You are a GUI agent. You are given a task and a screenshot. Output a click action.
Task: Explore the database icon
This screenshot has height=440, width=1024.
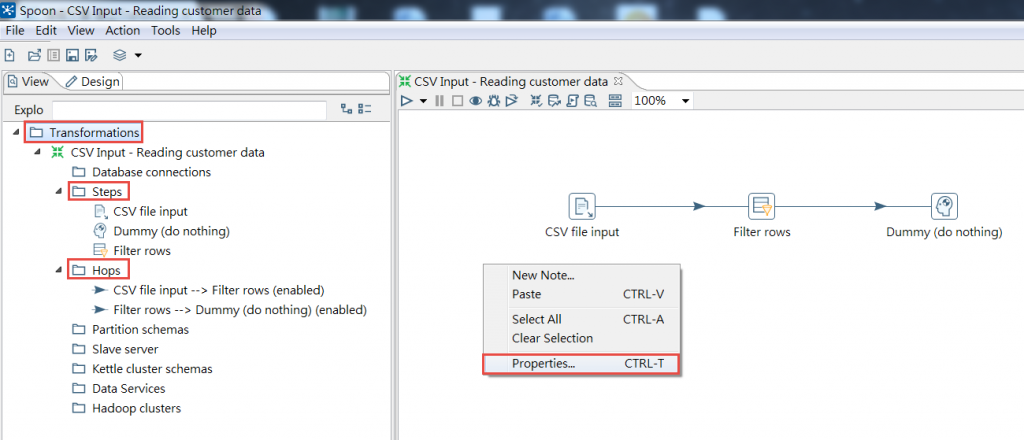click(x=590, y=101)
